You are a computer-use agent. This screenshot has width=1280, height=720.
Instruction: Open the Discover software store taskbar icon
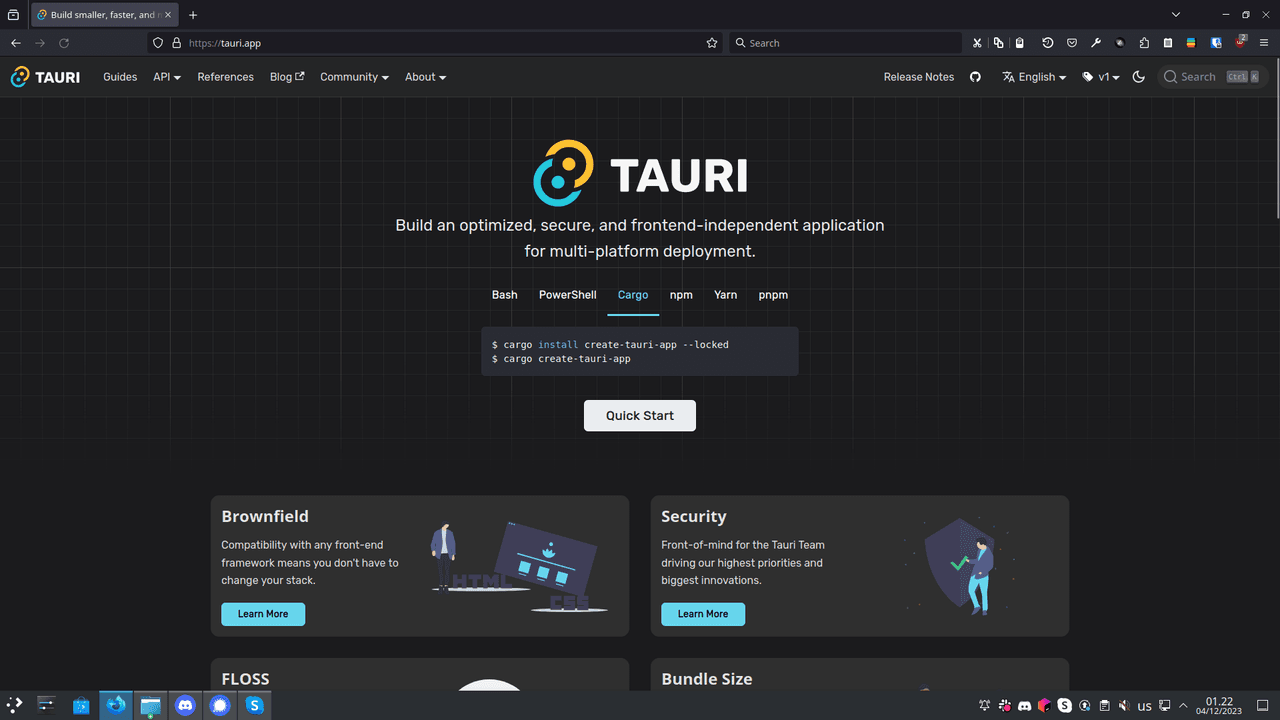coord(81,705)
